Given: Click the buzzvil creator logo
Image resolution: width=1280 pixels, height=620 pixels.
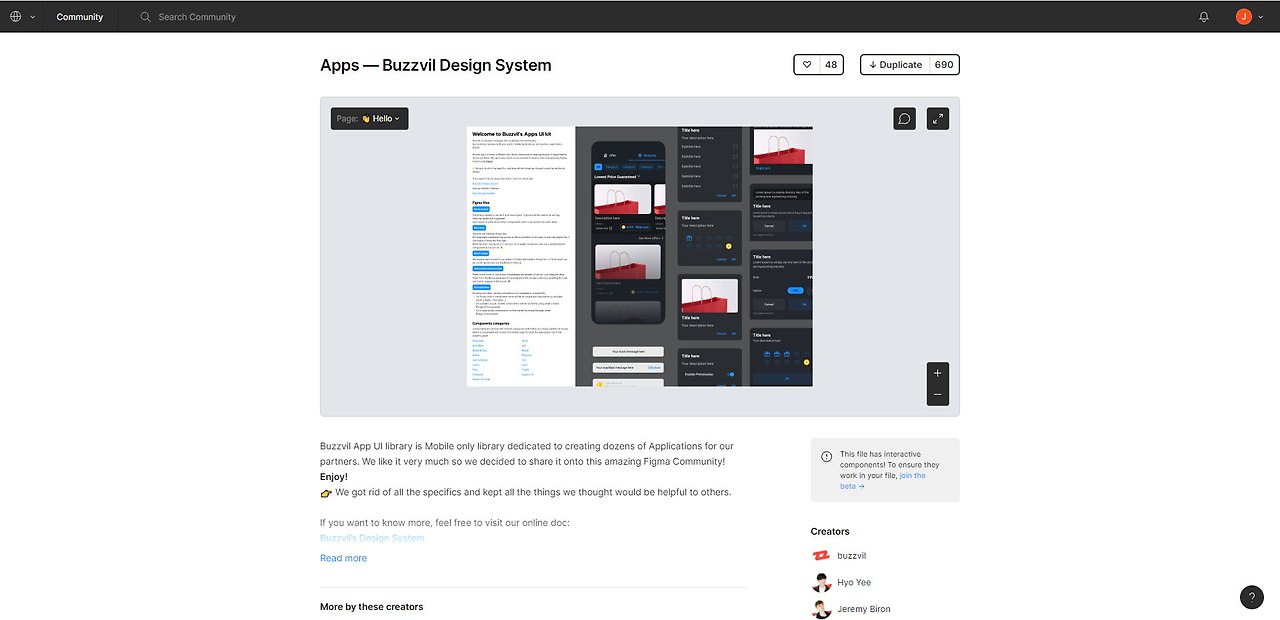Looking at the screenshot, I should [821, 556].
